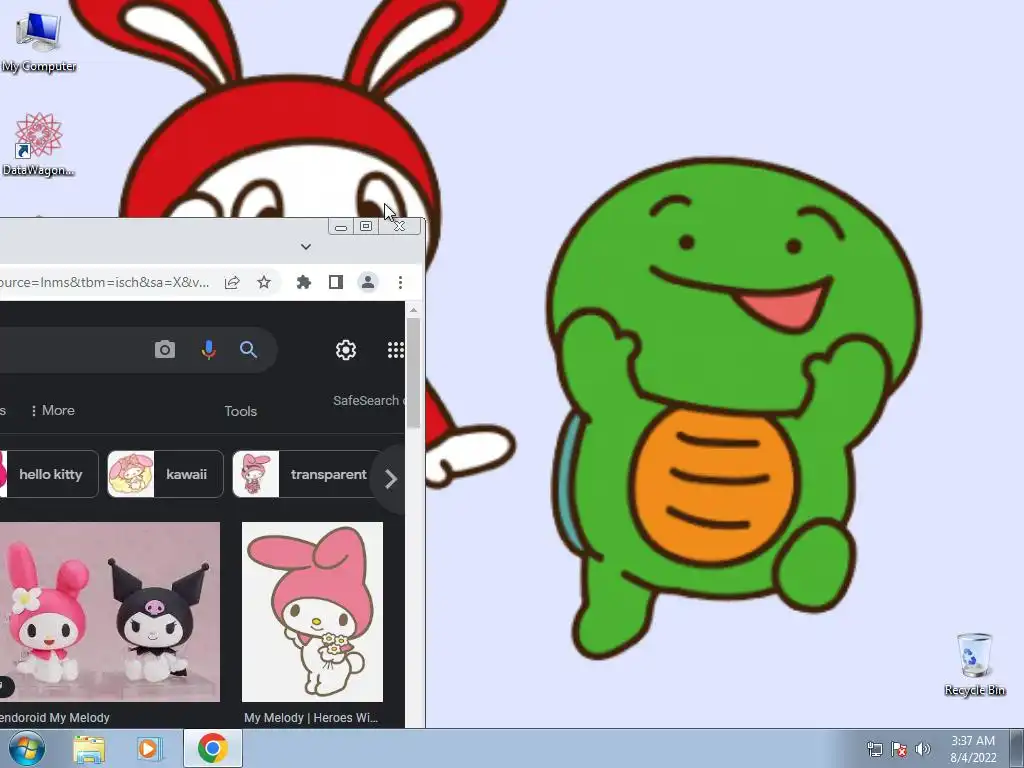Image resolution: width=1024 pixels, height=768 pixels.
Task: Open the volume speaker tray icon
Action: (x=923, y=749)
